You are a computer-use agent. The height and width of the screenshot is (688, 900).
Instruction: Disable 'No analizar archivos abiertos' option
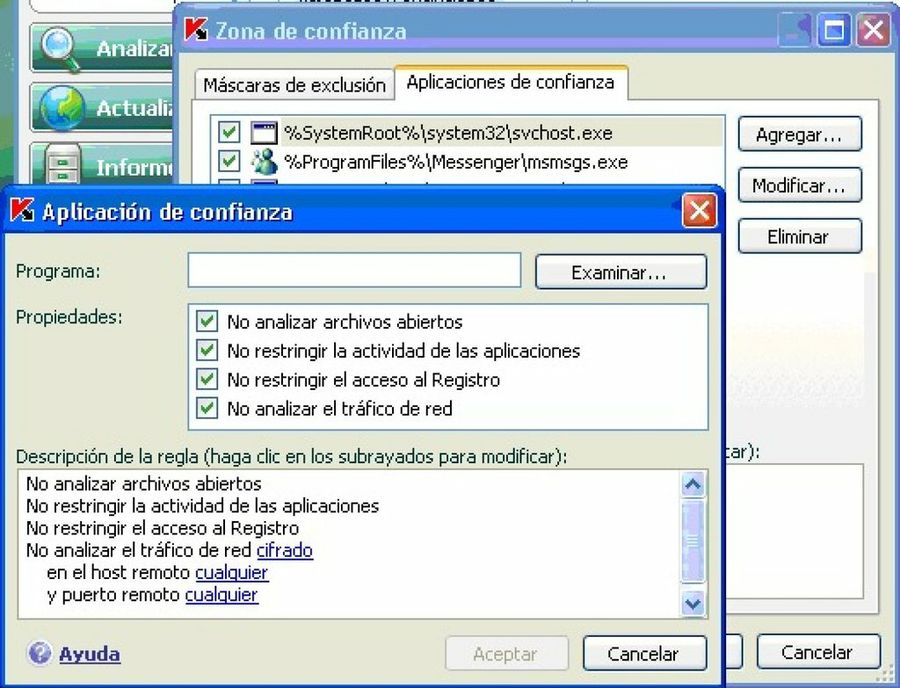pyautogui.click(x=206, y=321)
